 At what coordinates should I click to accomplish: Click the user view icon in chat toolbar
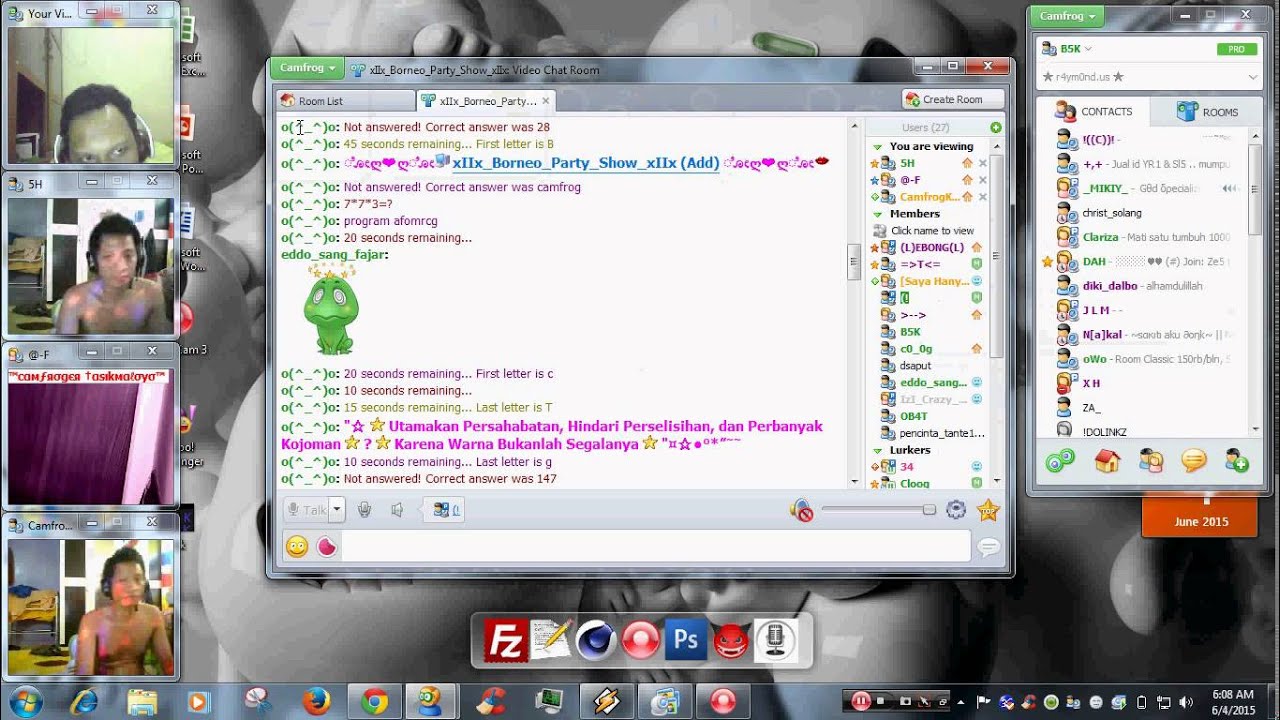[x=445, y=510]
